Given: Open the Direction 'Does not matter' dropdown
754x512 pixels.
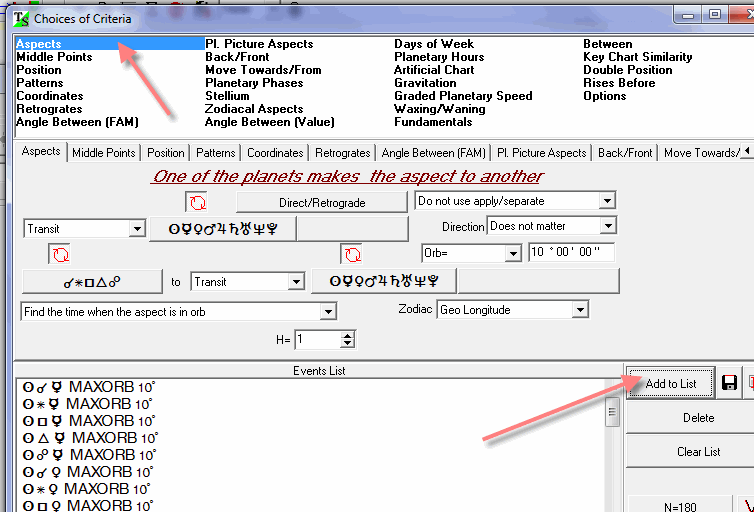Looking at the screenshot, I should tap(607, 226).
